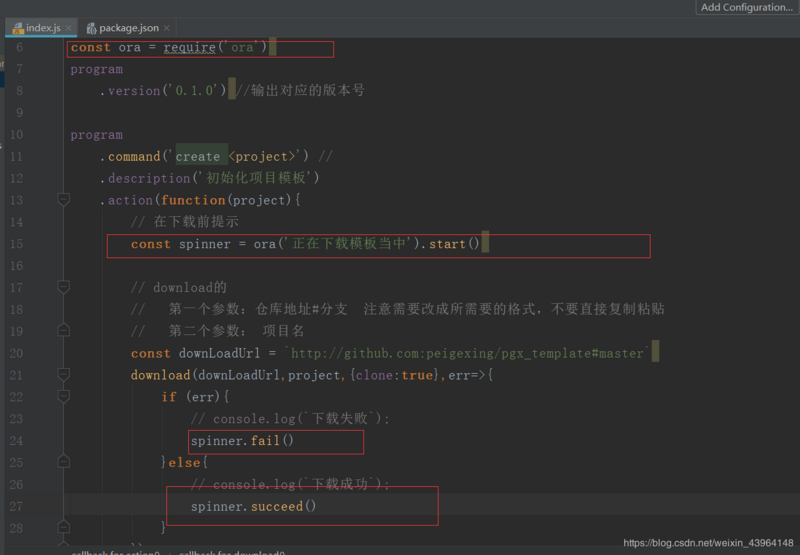800x555 pixels.
Task: Close the package.json tab
Action: coord(166,28)
